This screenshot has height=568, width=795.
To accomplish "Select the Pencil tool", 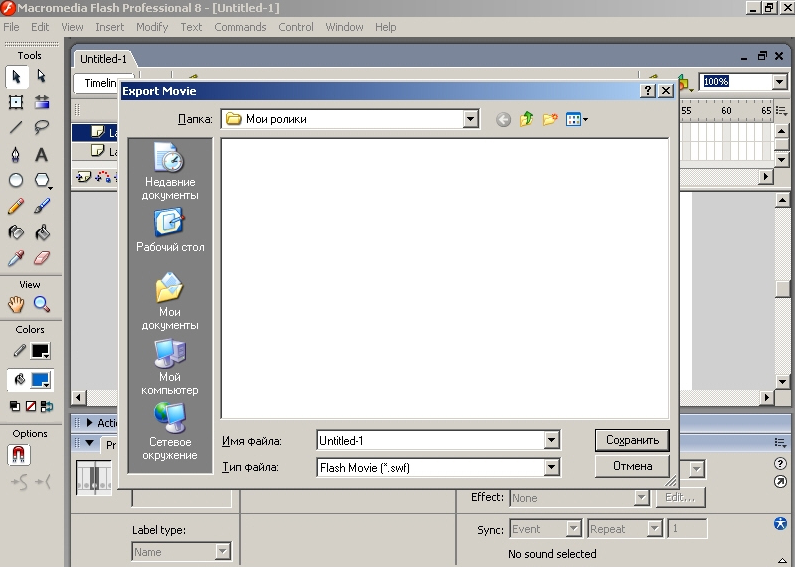I will (16, 206).
